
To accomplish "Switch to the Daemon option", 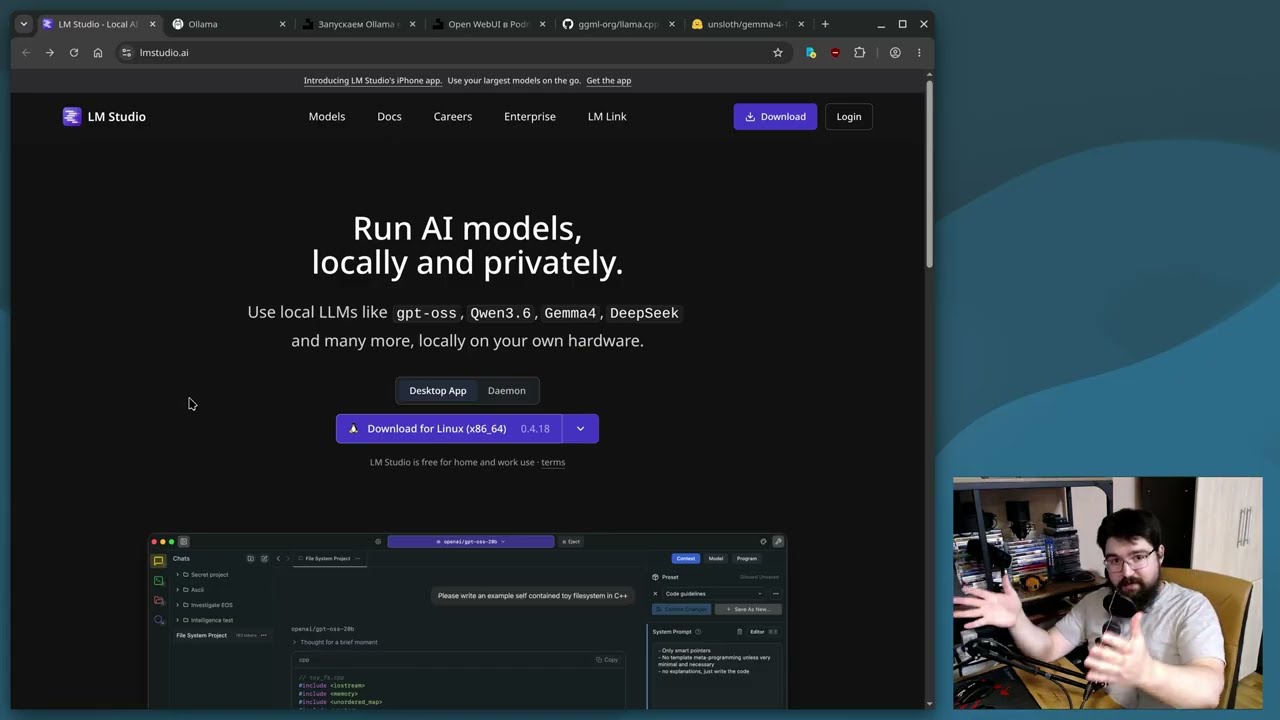I will pos(506,391).
